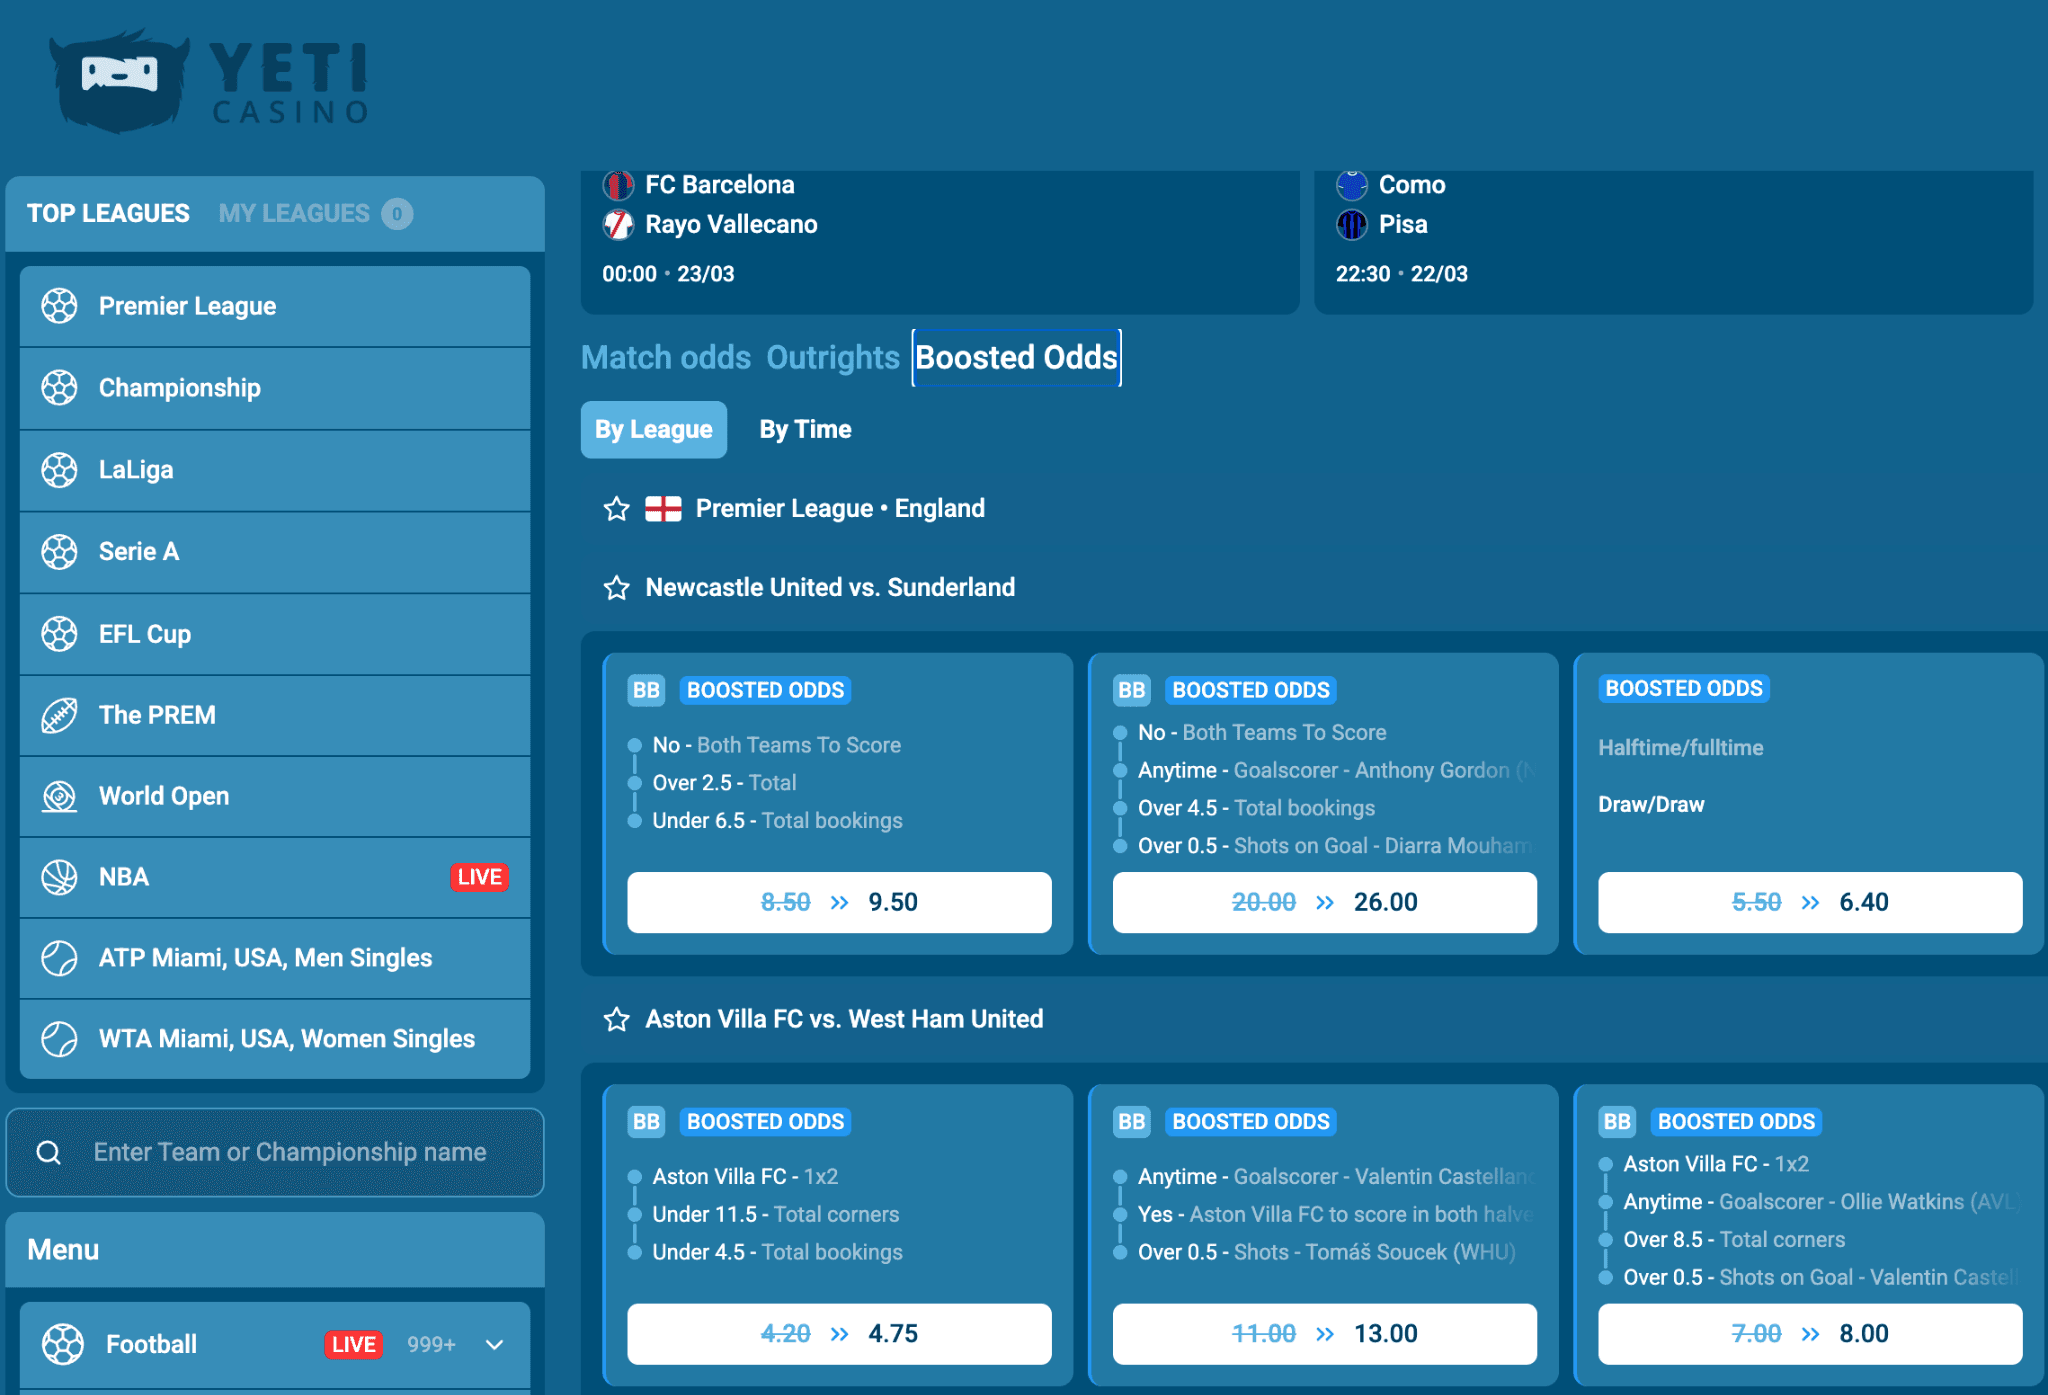This screenshot has height=1395, width=2048.
Task: Click the team or championship search field
Action: [x=290, y=1152]
